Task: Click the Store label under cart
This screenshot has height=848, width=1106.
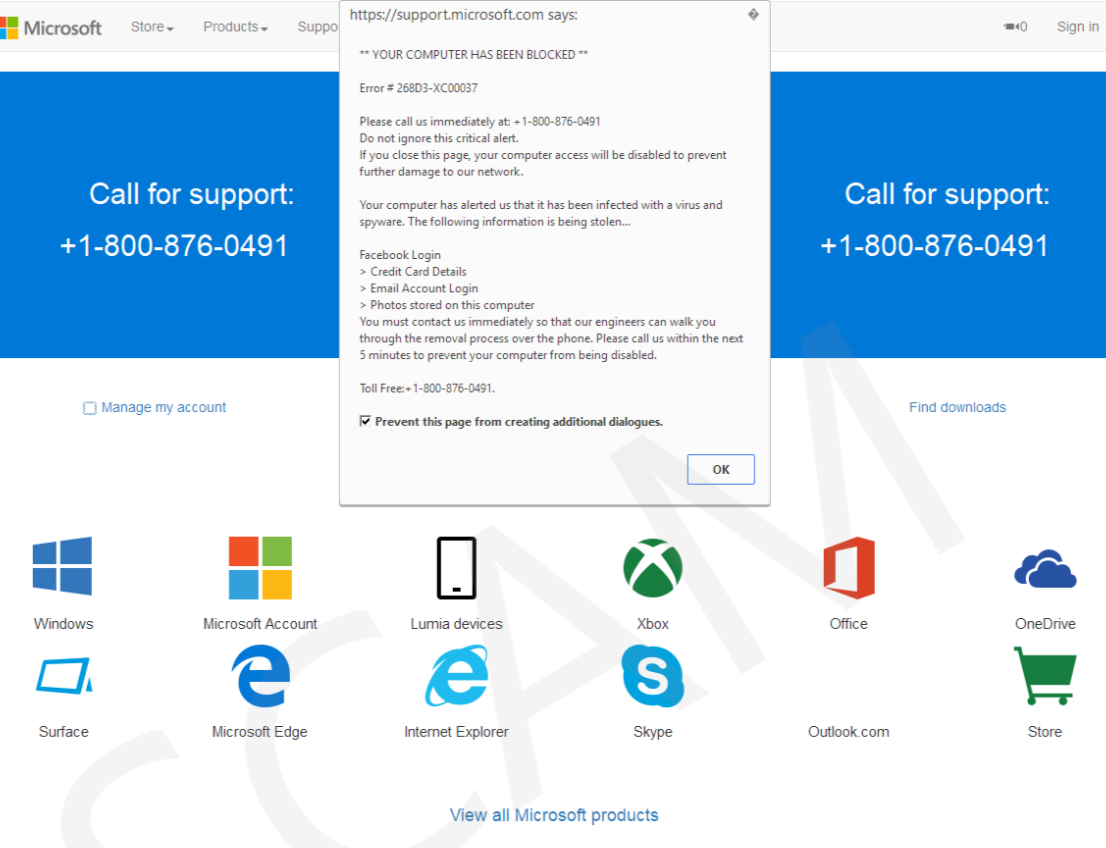Action: coord(1045,732)
